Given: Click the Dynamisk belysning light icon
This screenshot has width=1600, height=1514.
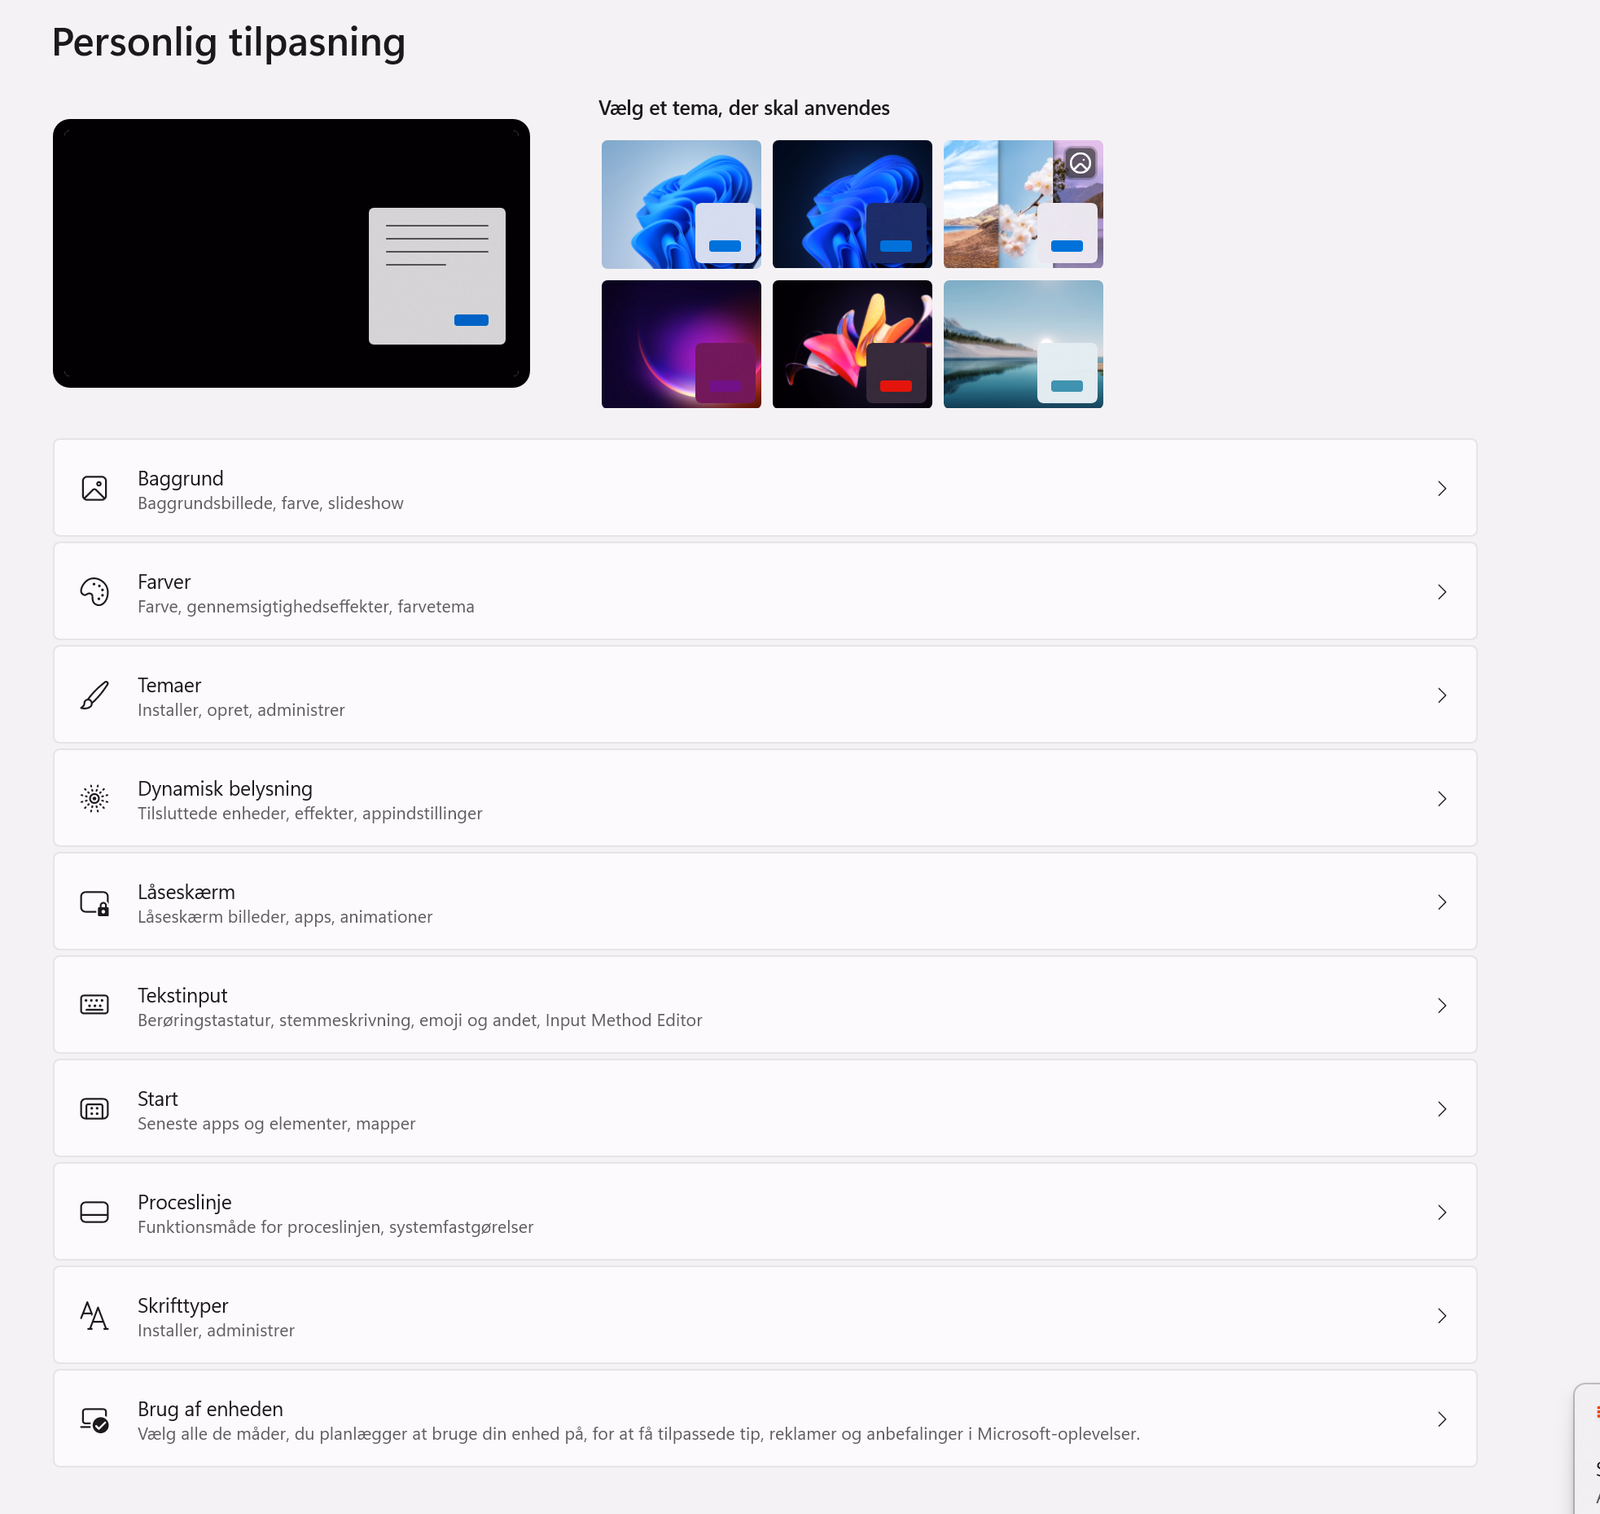Looking at the screenshot, I should coord(94,799).
